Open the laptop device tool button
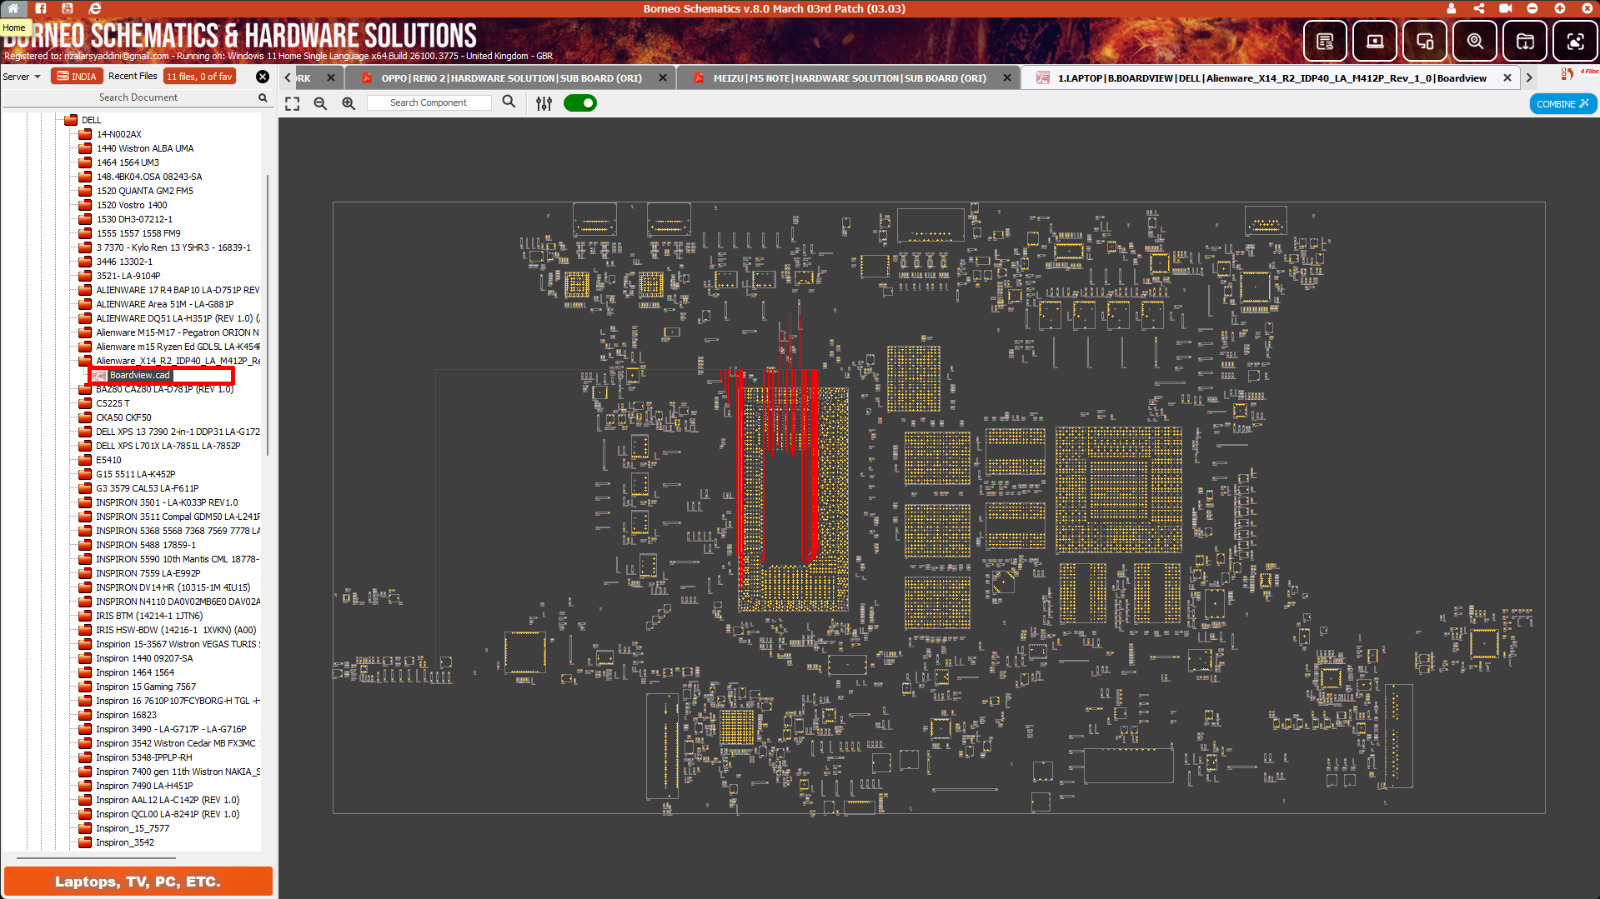This screenshot has height=899, width=1600. 1375,41
